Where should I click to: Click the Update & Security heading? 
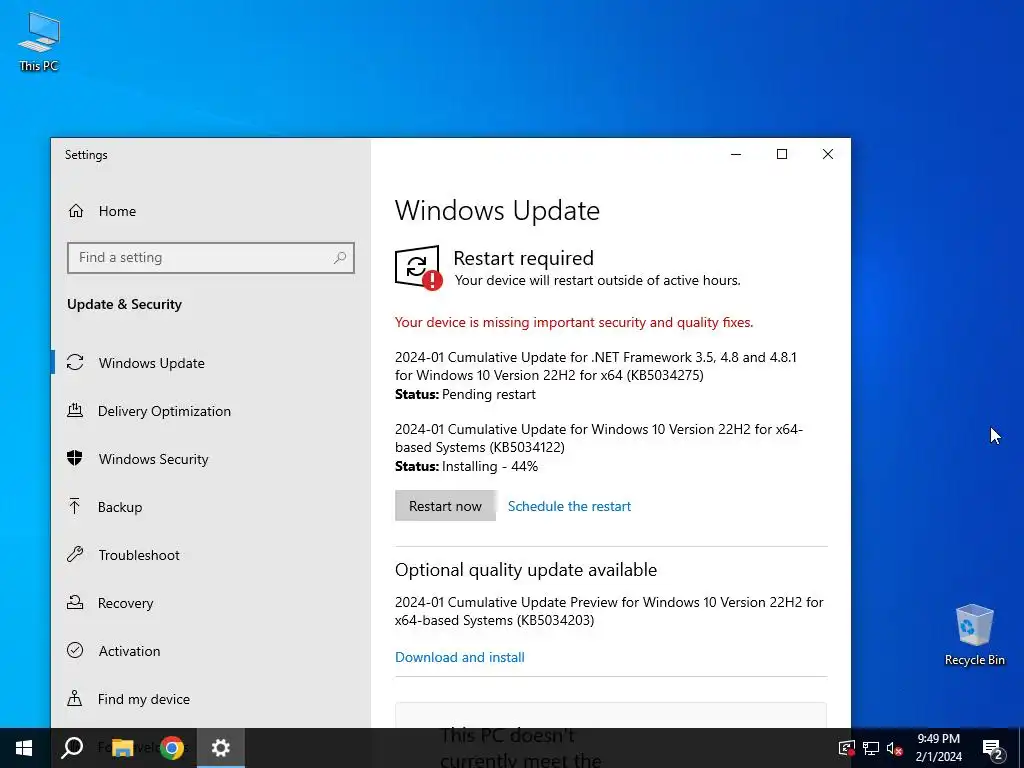point(124,304)
